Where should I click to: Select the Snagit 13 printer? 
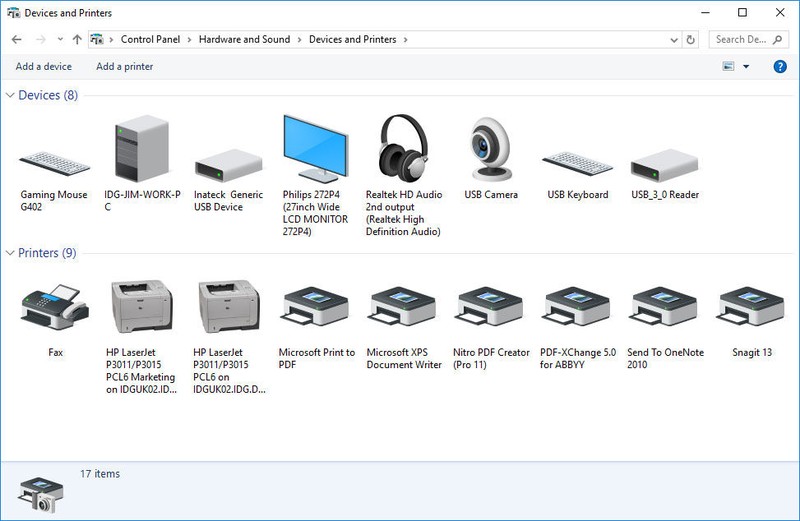[752, 308]
